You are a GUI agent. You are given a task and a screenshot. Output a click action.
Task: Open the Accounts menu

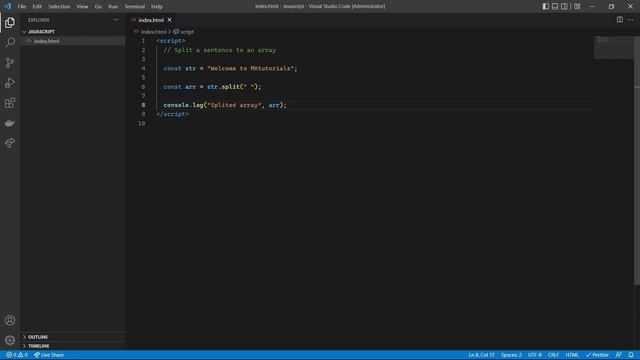point(10,320)
